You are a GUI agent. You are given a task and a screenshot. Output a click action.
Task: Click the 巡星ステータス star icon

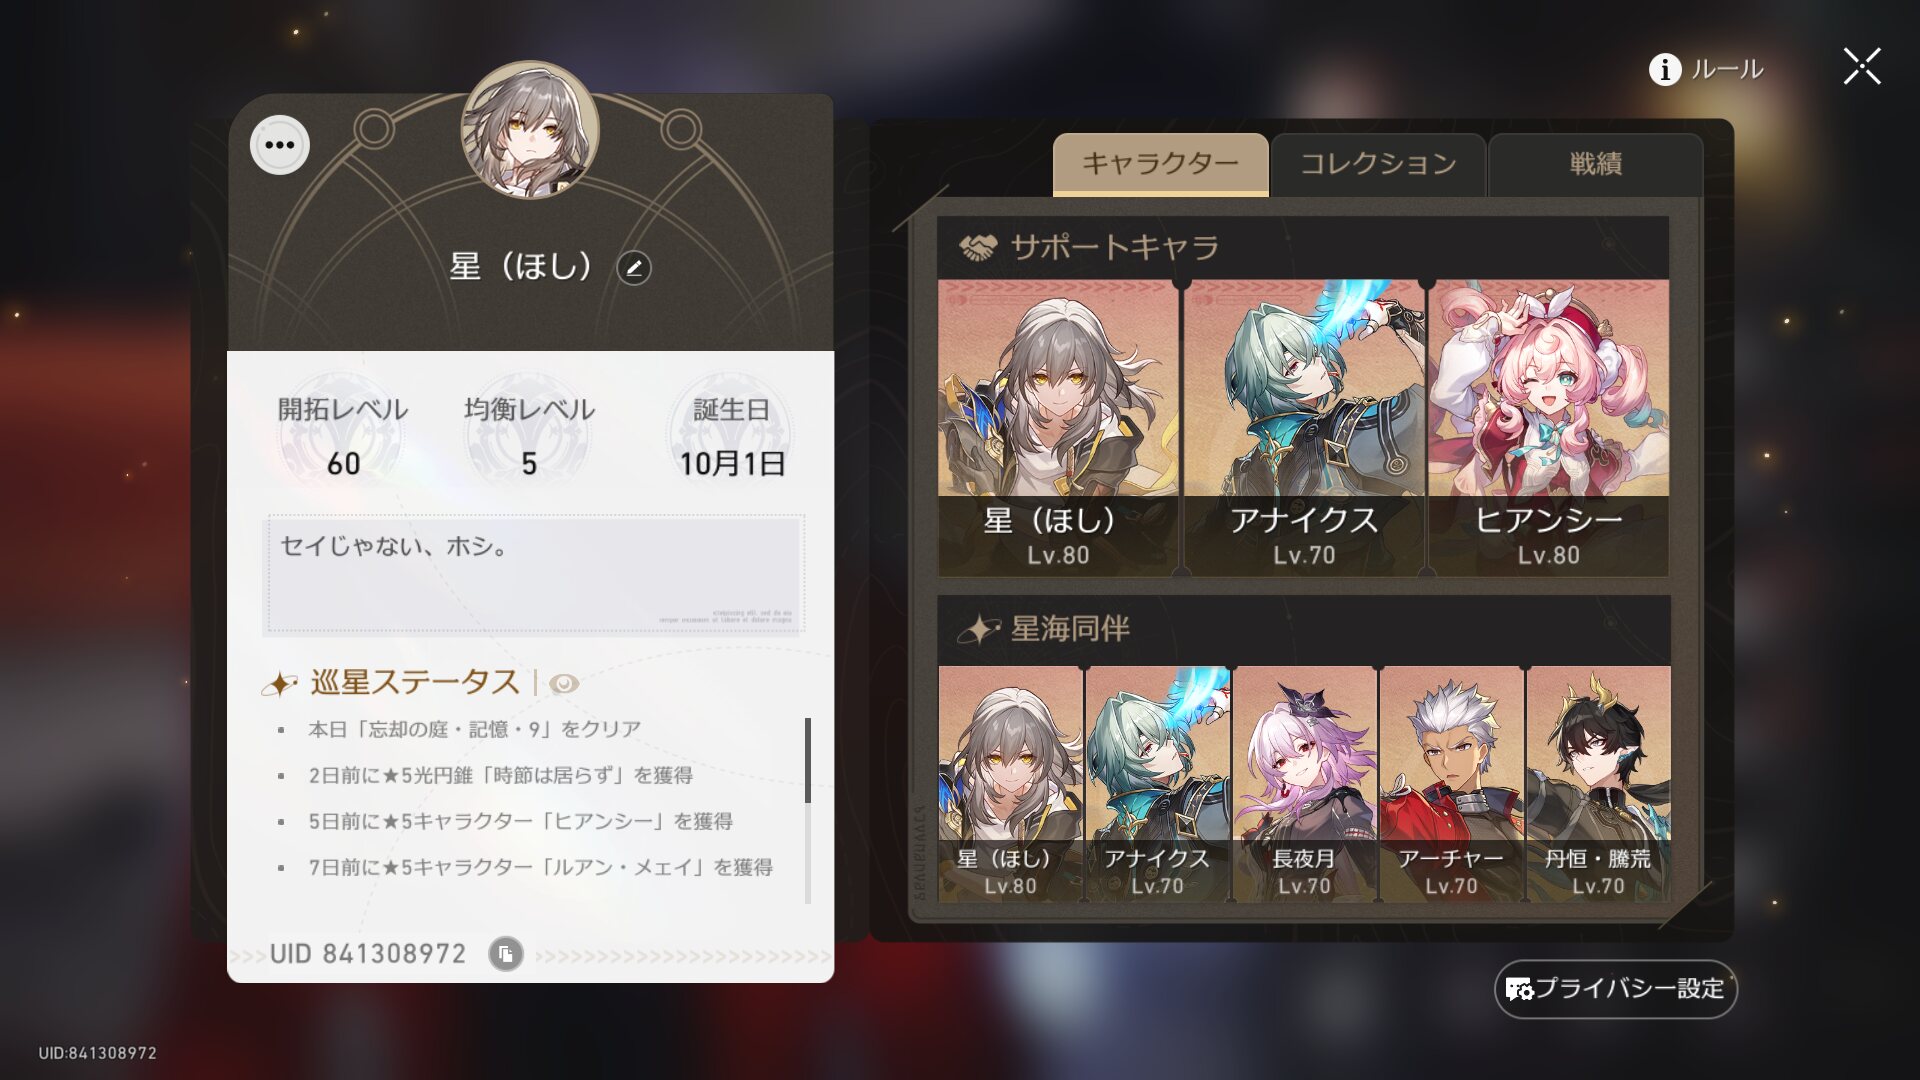tap(279, 684)
